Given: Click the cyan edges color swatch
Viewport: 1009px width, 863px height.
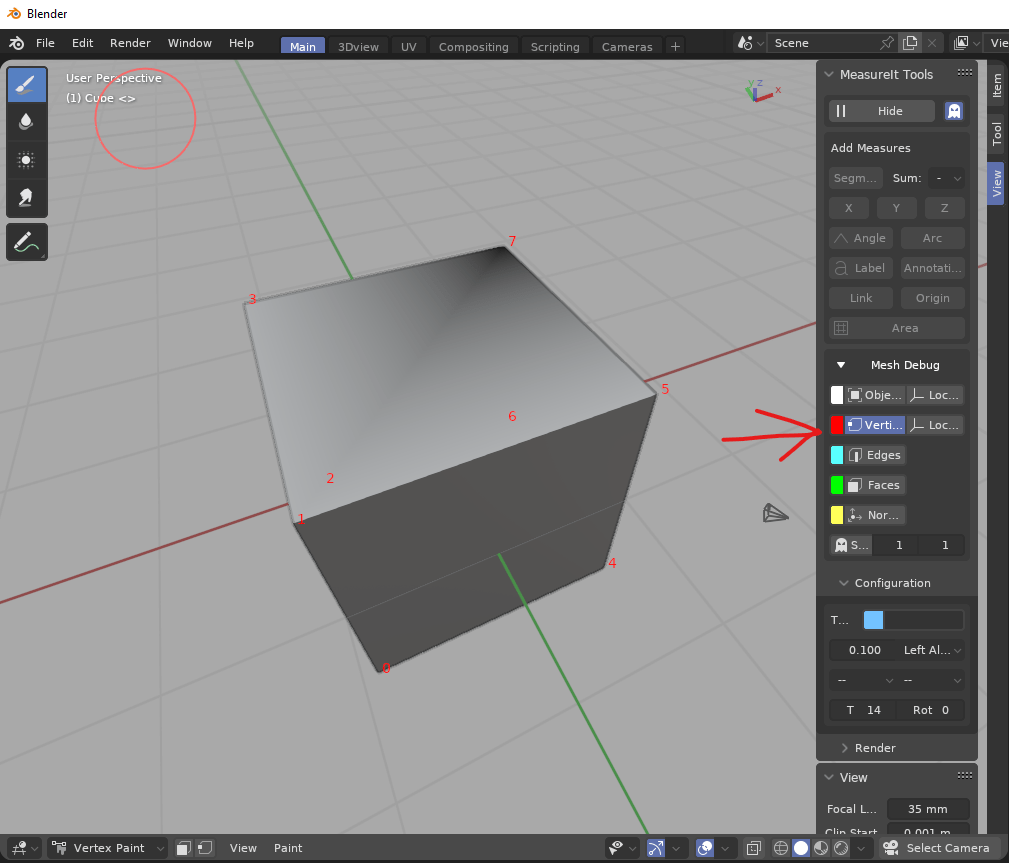Looking at the screenshot, I should click(837, 456).
